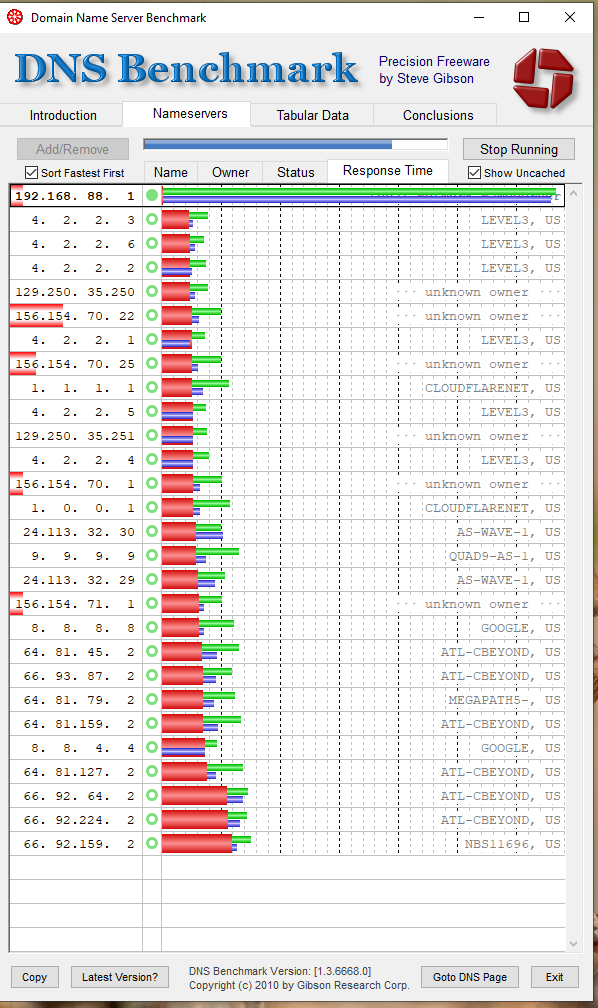This screenshot has width=598, height=1008.
Task: Click the Precision Freeware by Steve Gibson text
Action: 434,70
